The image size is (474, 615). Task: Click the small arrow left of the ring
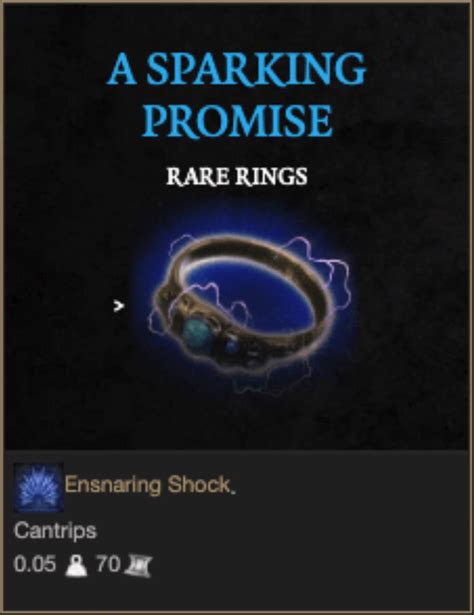click(x=119, y=306)
